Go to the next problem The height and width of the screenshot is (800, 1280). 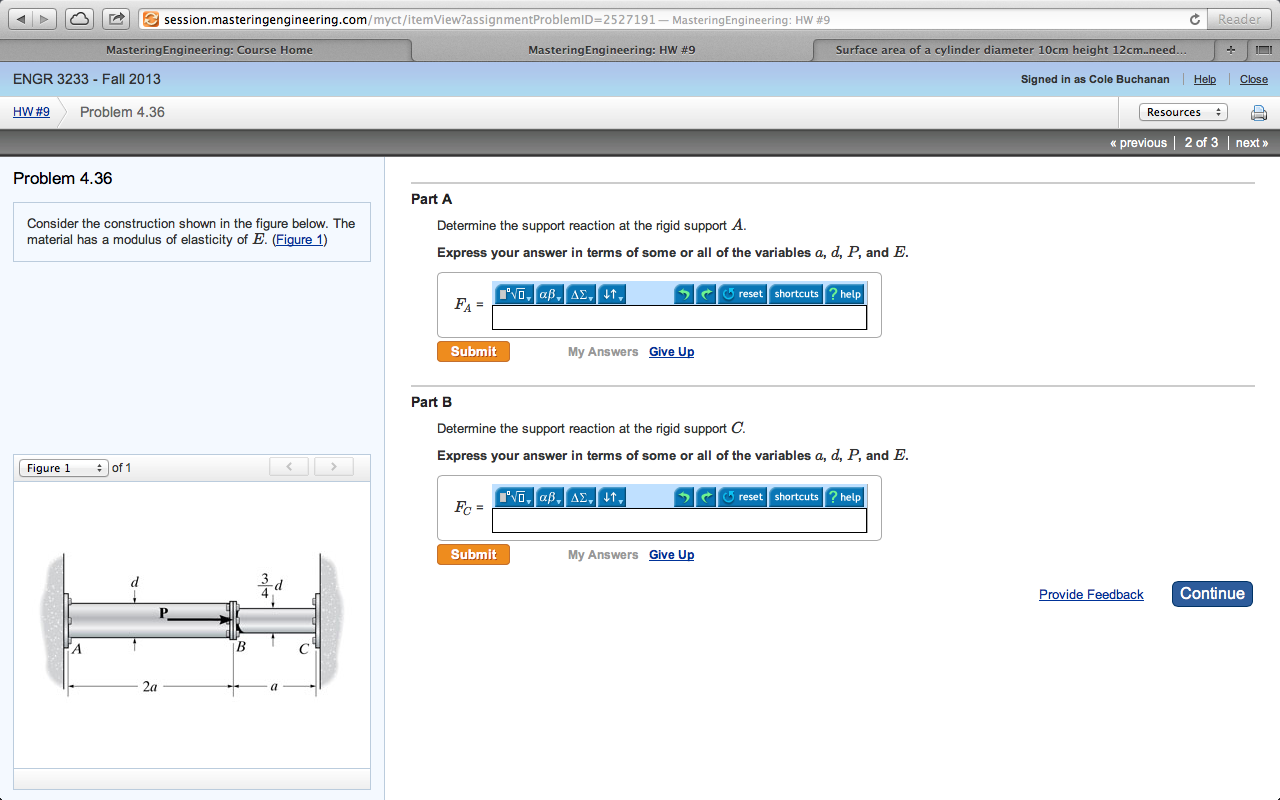click(1251, 143)
